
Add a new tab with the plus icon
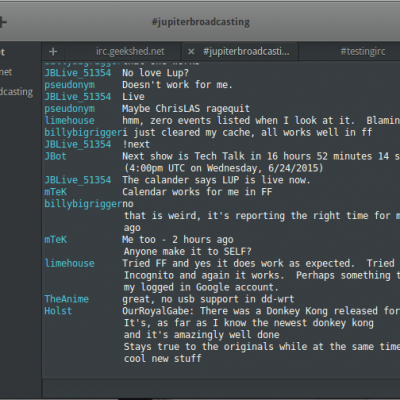click(53, 52)
